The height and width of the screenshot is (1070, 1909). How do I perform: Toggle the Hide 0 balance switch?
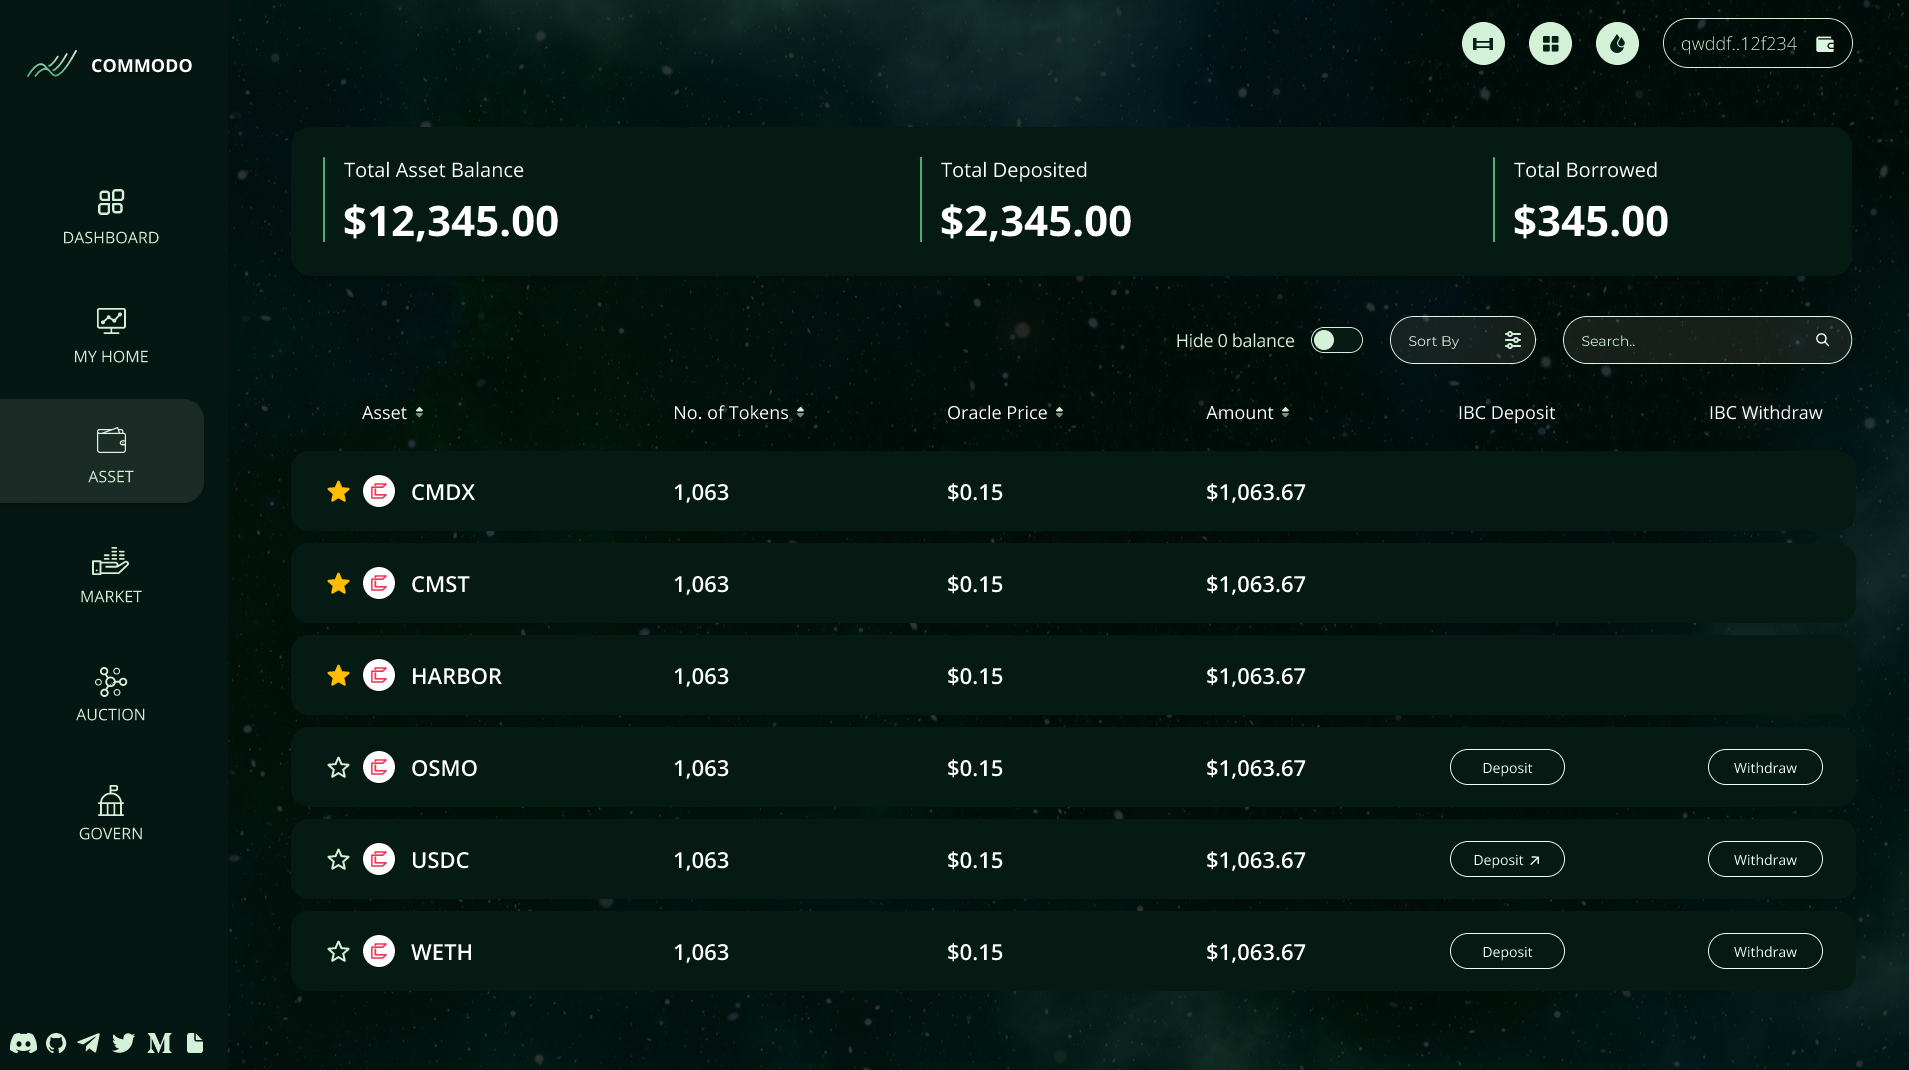point(1336,341)
